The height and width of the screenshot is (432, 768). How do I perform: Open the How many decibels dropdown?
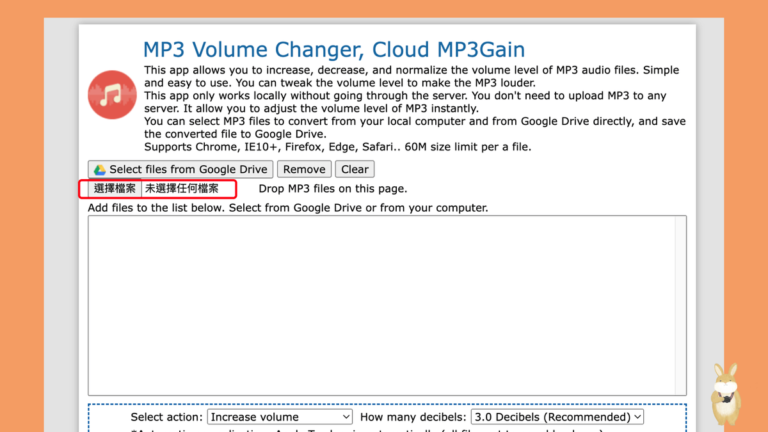(557, 417)
